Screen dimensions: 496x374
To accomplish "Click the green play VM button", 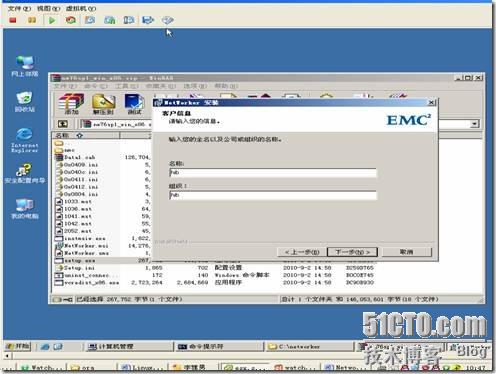I will click(52, 21).
